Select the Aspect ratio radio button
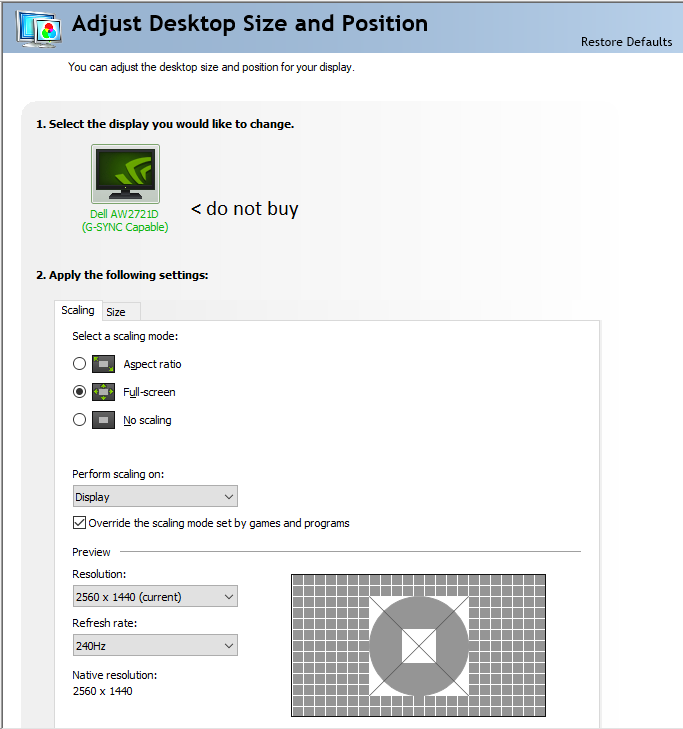Image resolution: width=683 pixels, height=729 pixels. pos(80,364)
